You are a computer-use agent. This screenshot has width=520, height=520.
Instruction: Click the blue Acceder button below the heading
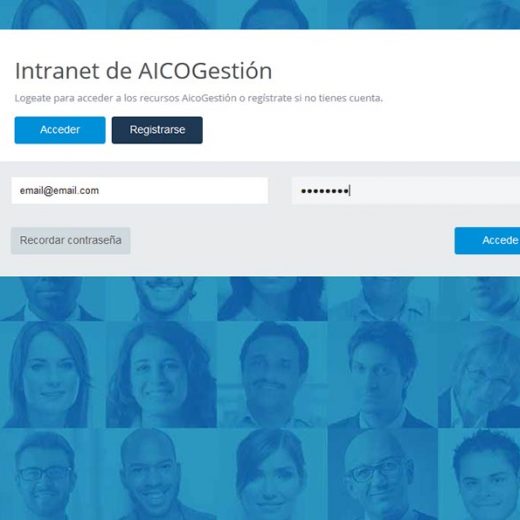(60, 130)
